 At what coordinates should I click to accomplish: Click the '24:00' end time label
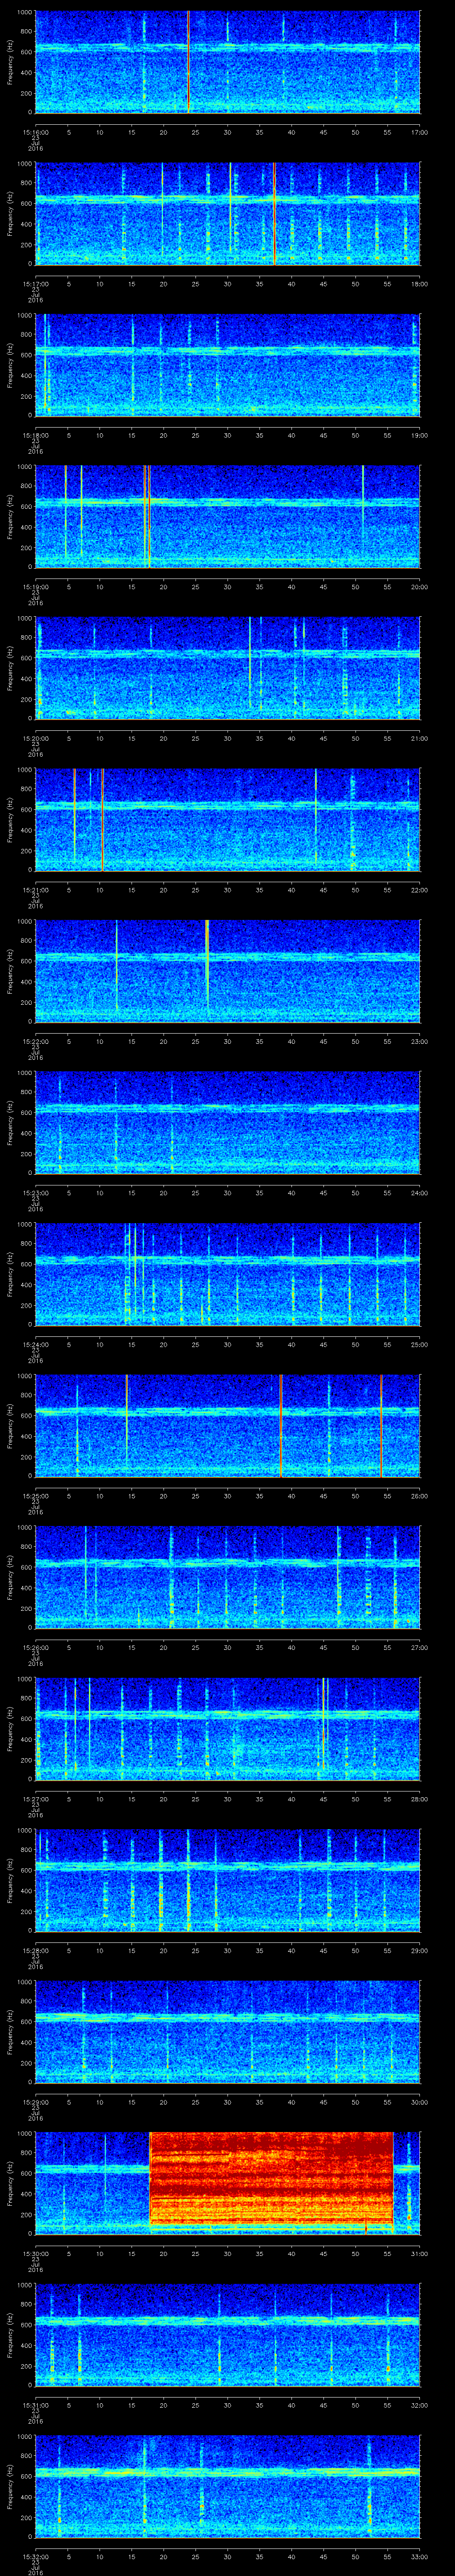pos(419,1192)
